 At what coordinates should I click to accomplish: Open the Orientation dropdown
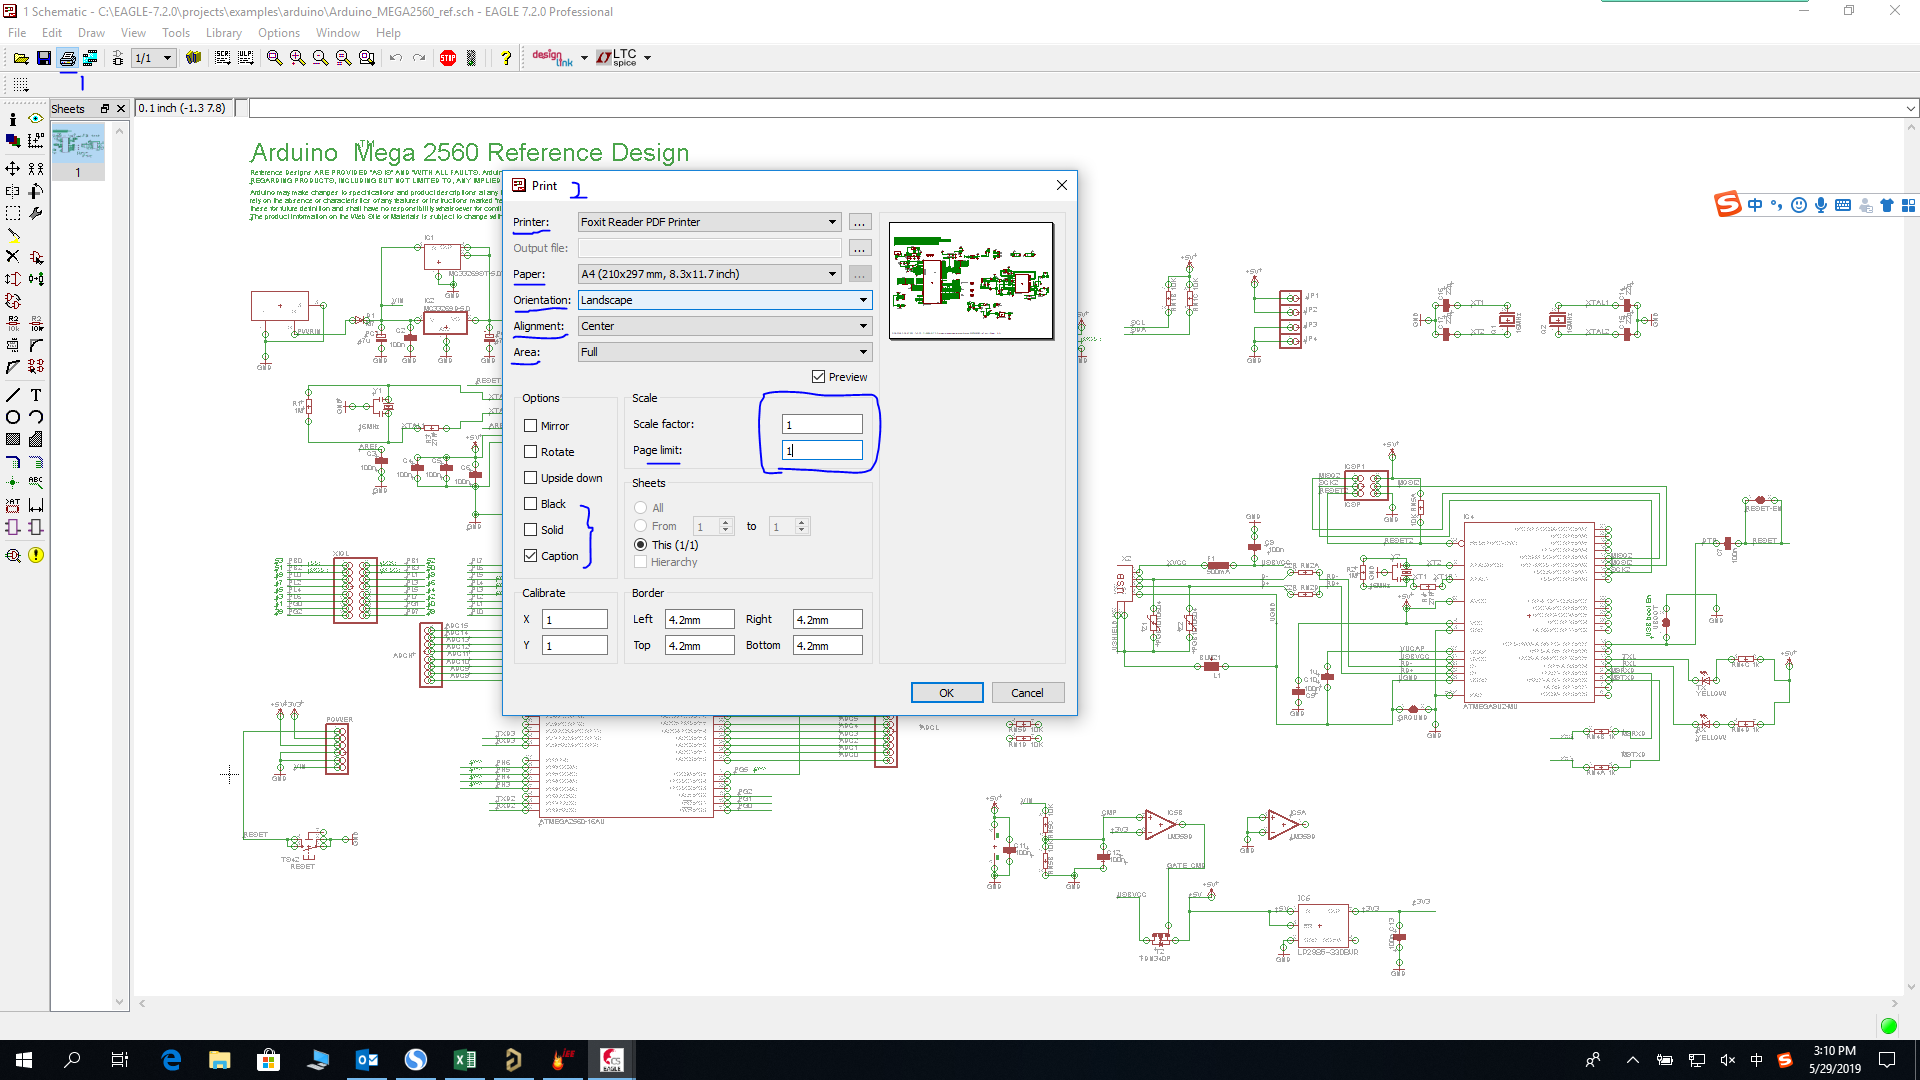(x=725, y=300)
